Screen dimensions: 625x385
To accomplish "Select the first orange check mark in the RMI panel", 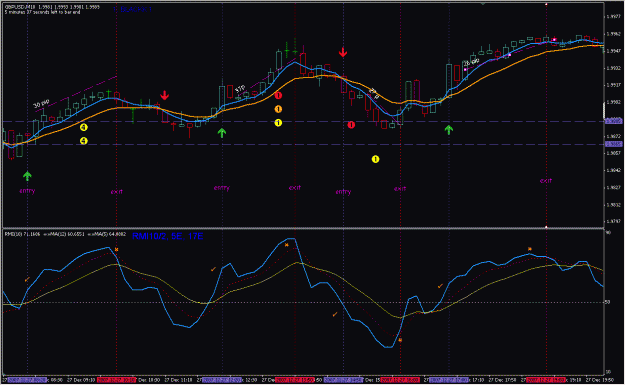I will 27,279.
